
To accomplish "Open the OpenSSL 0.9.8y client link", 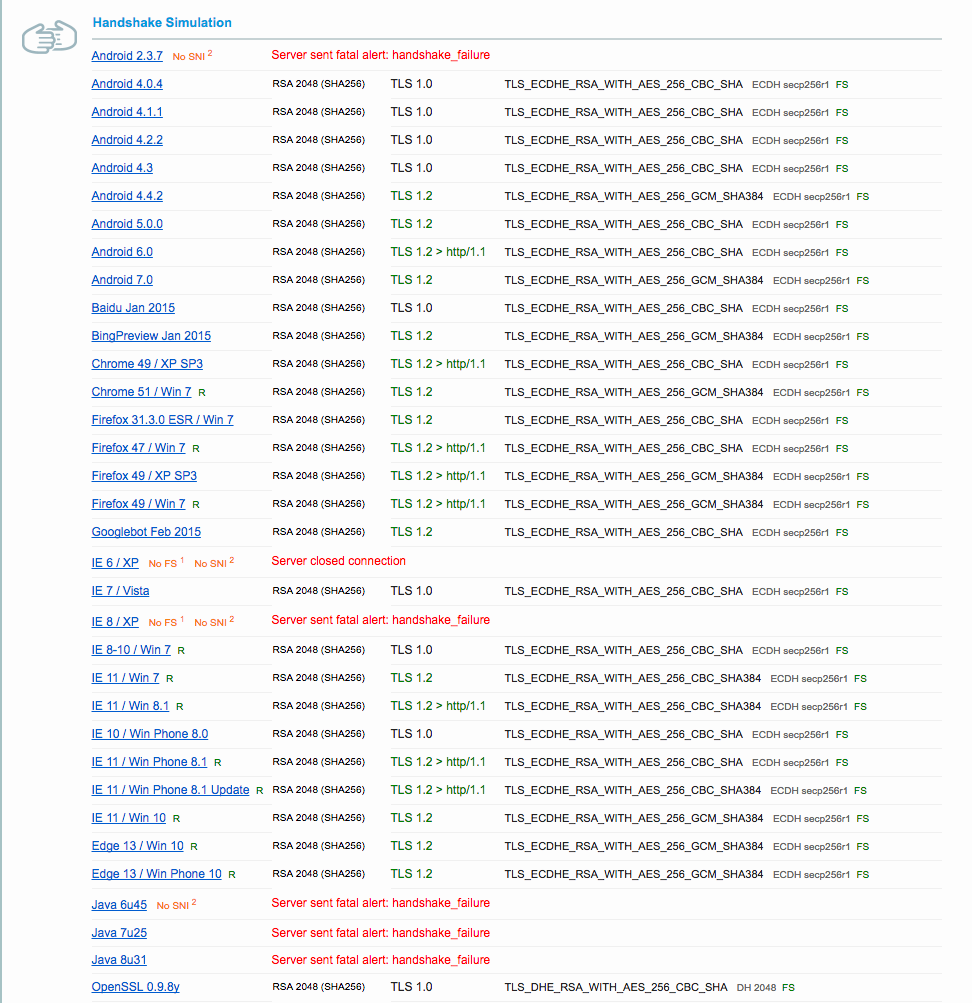I will point(136,987).
